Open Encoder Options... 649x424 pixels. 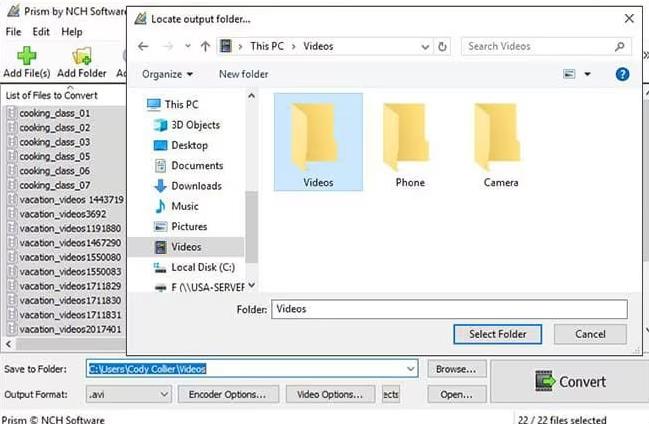point(228,395)
